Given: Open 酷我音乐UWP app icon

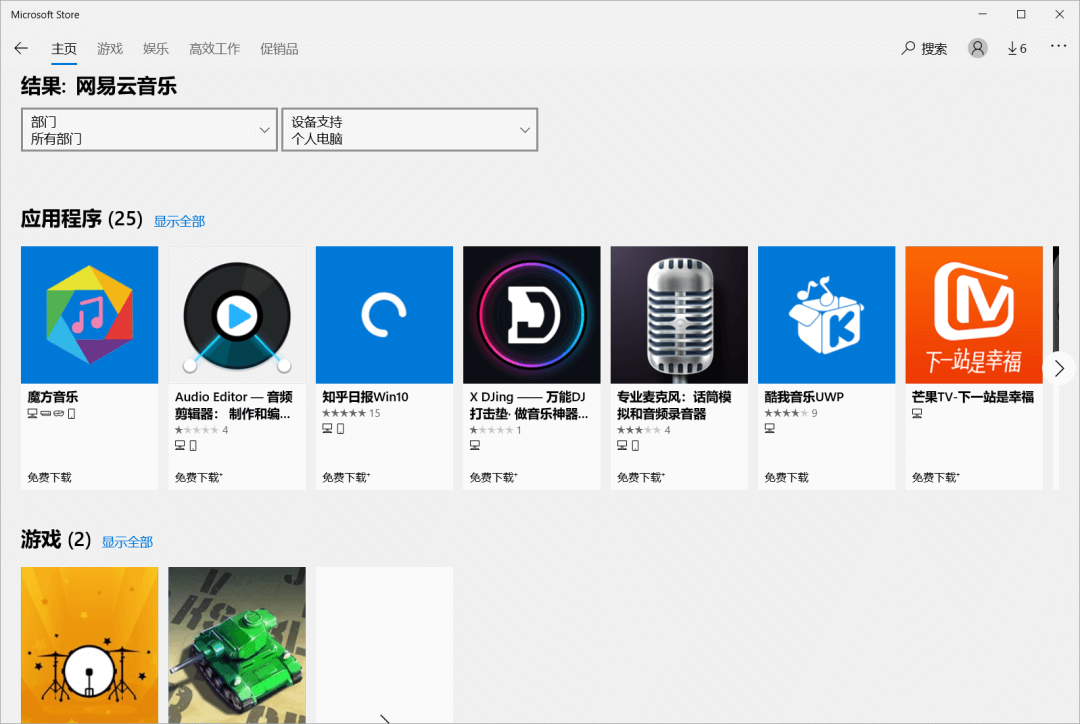Looking at the screenshot, I should coord(827,315).
